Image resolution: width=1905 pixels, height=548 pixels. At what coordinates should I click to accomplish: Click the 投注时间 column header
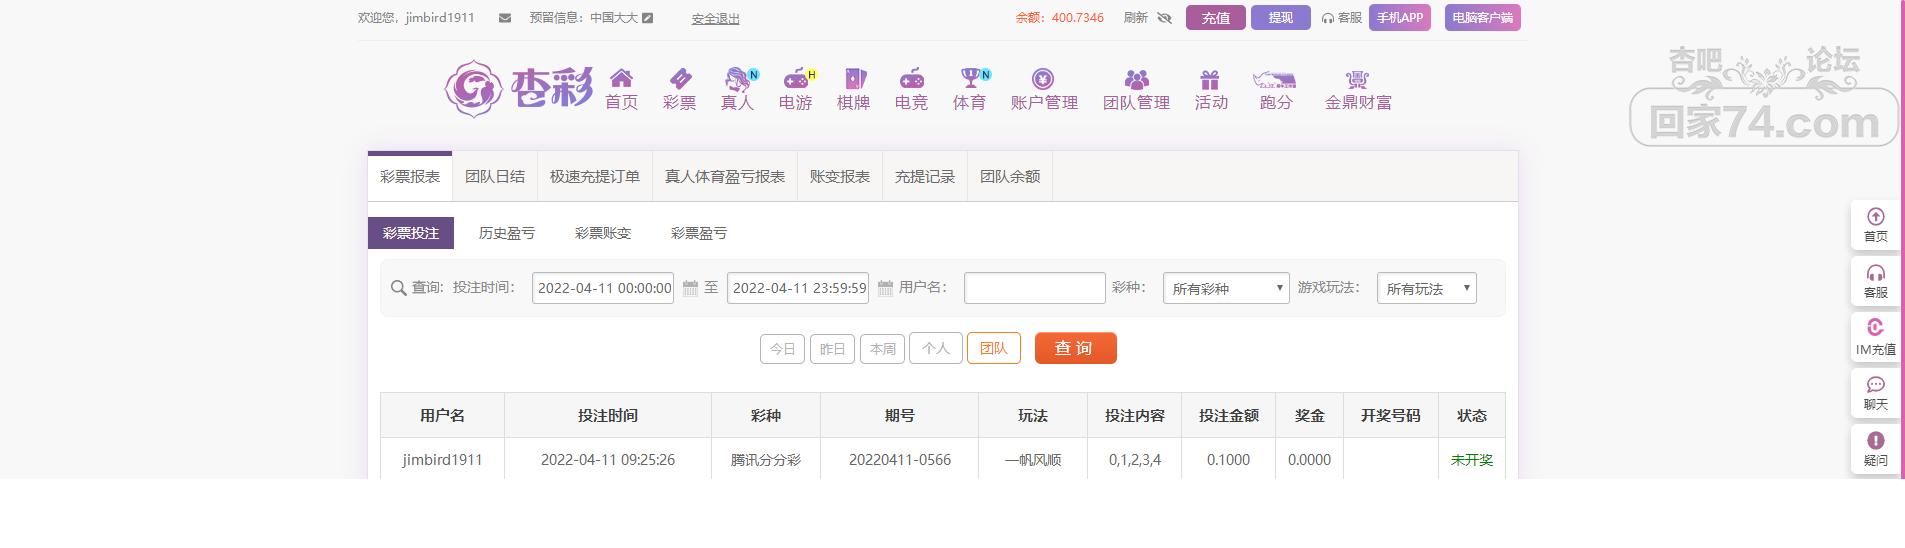click(x=608, y=415)
